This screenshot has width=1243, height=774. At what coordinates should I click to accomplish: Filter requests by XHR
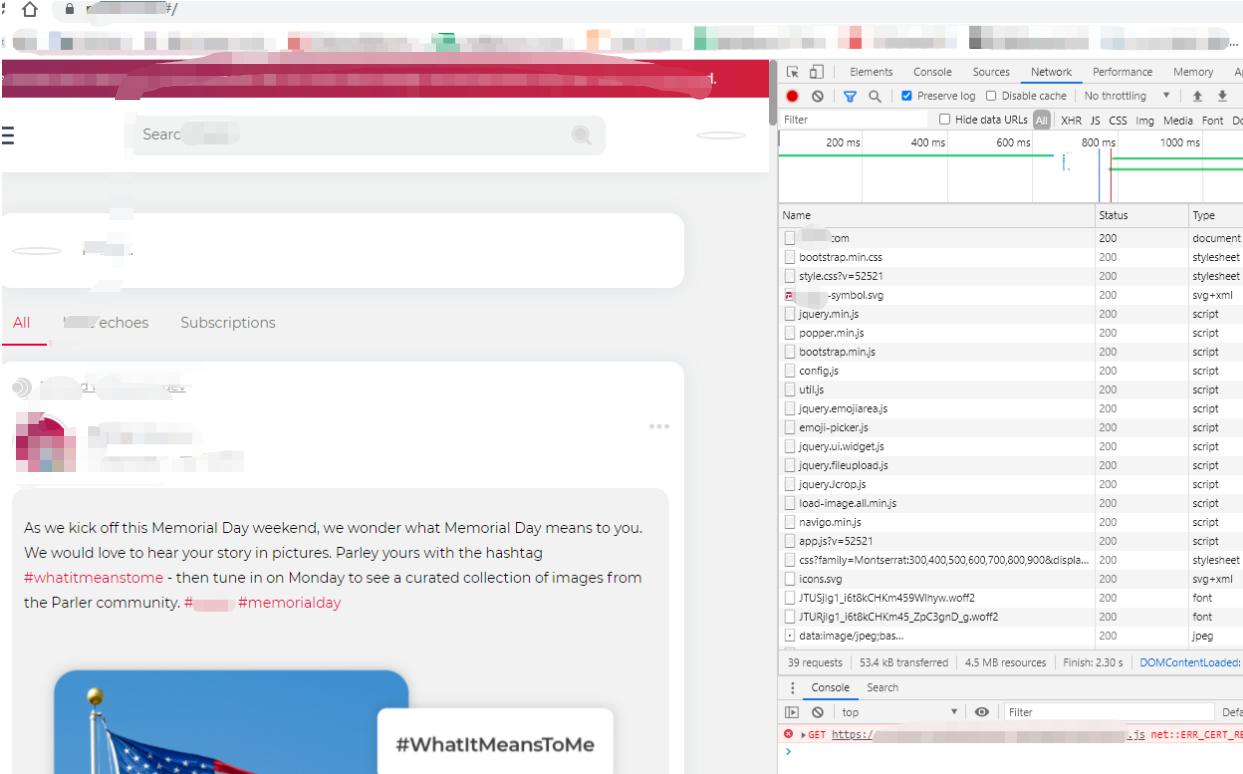point(1071,120)
